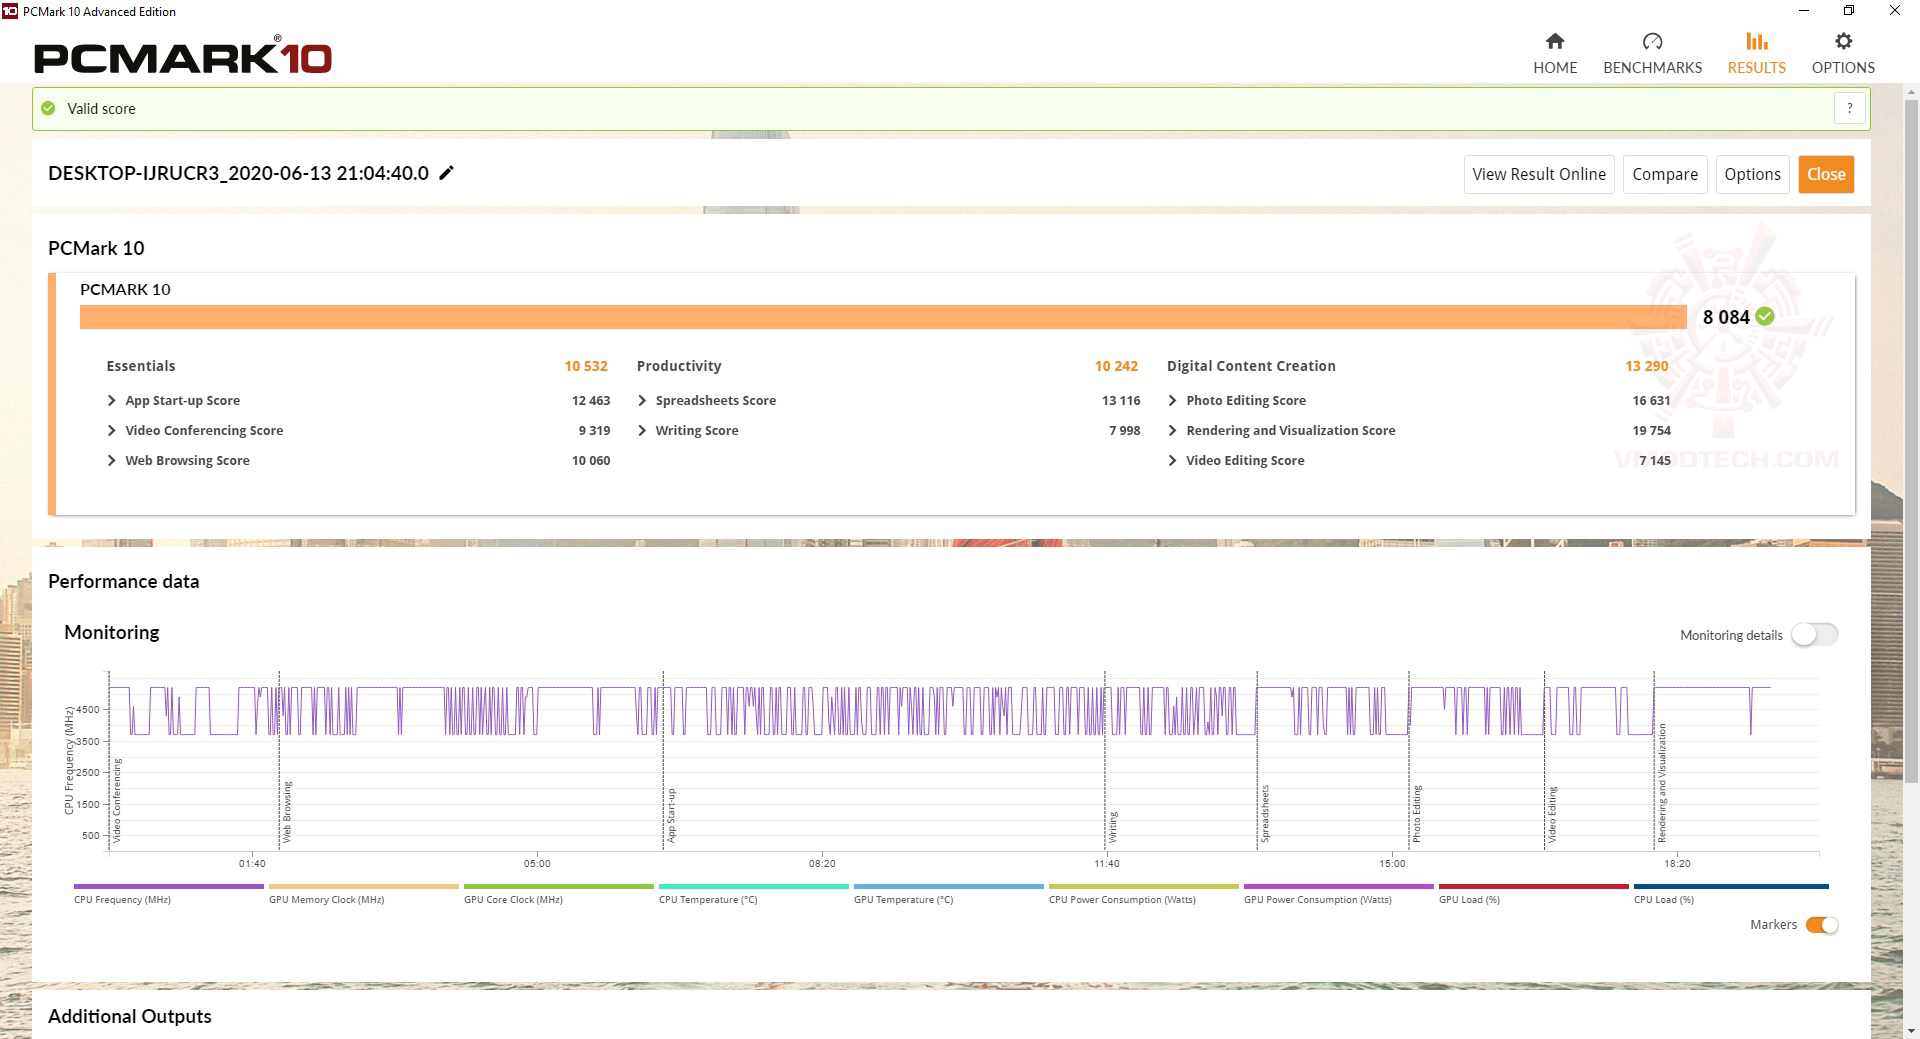Turn off the Markers switch

coord(1822,925)
